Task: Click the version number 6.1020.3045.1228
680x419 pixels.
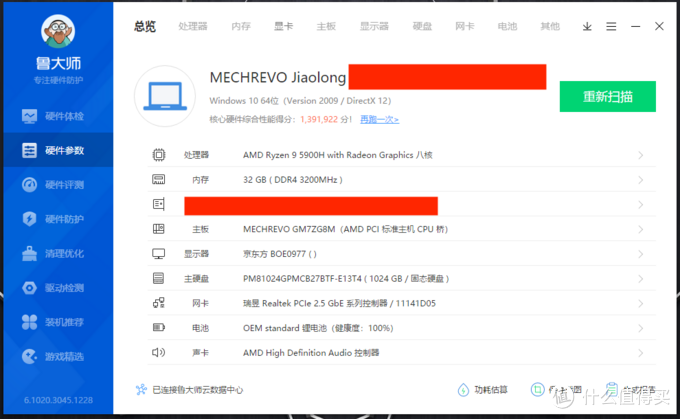Action: click(x=58, y=400)
